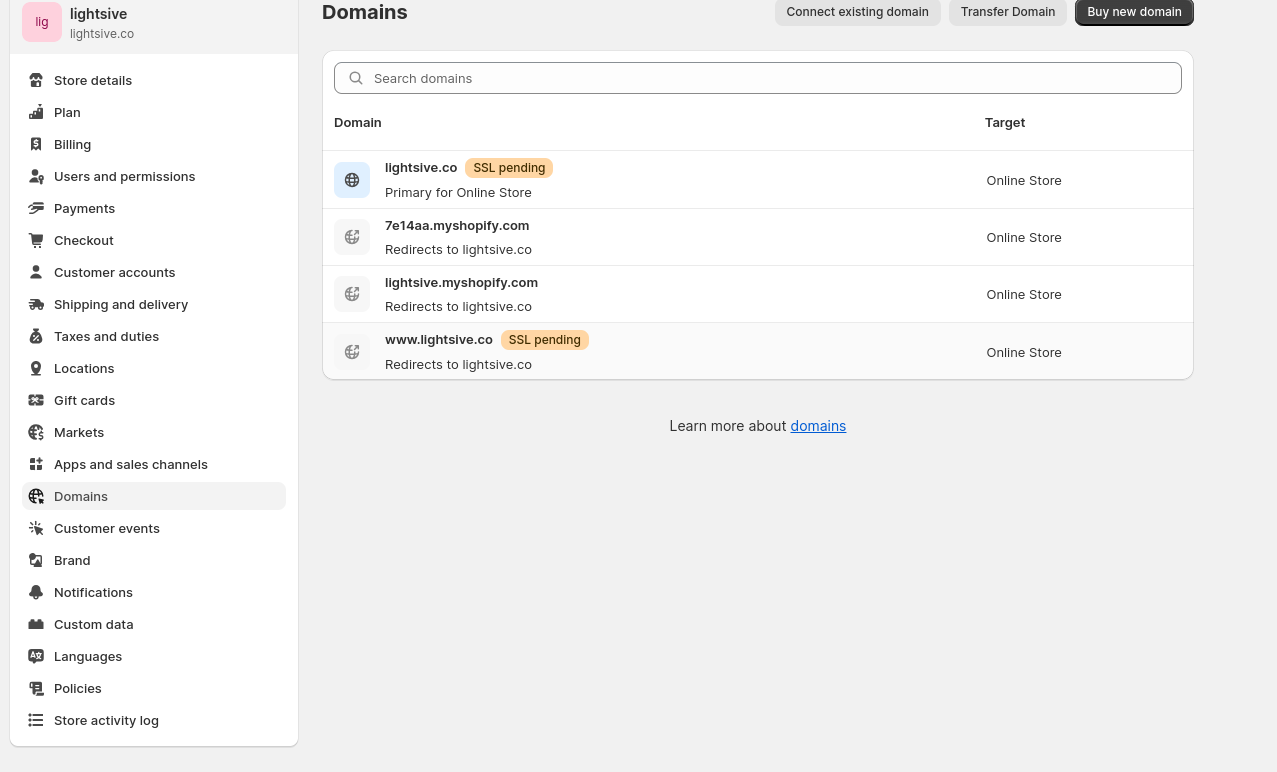Click Connect existing domain button
Viewport: 1277px width, 772px height.
coord(857,12)
